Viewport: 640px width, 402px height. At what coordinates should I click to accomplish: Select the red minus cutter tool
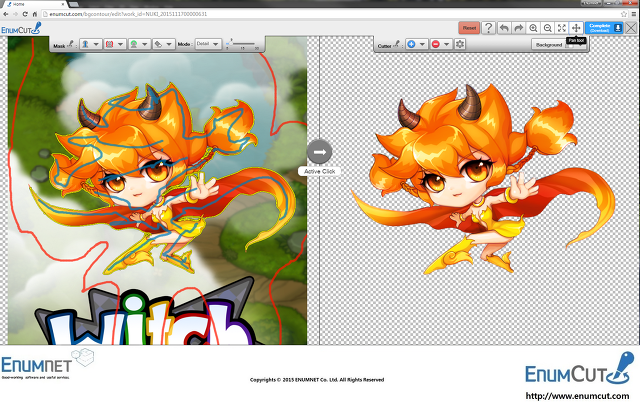pos(436,44)
